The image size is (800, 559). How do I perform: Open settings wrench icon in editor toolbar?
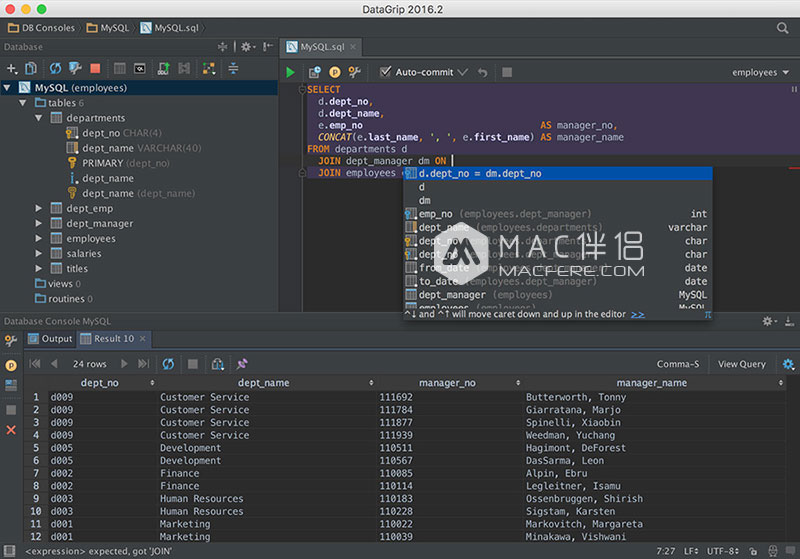pyautogui.click(x=355, y=72)
